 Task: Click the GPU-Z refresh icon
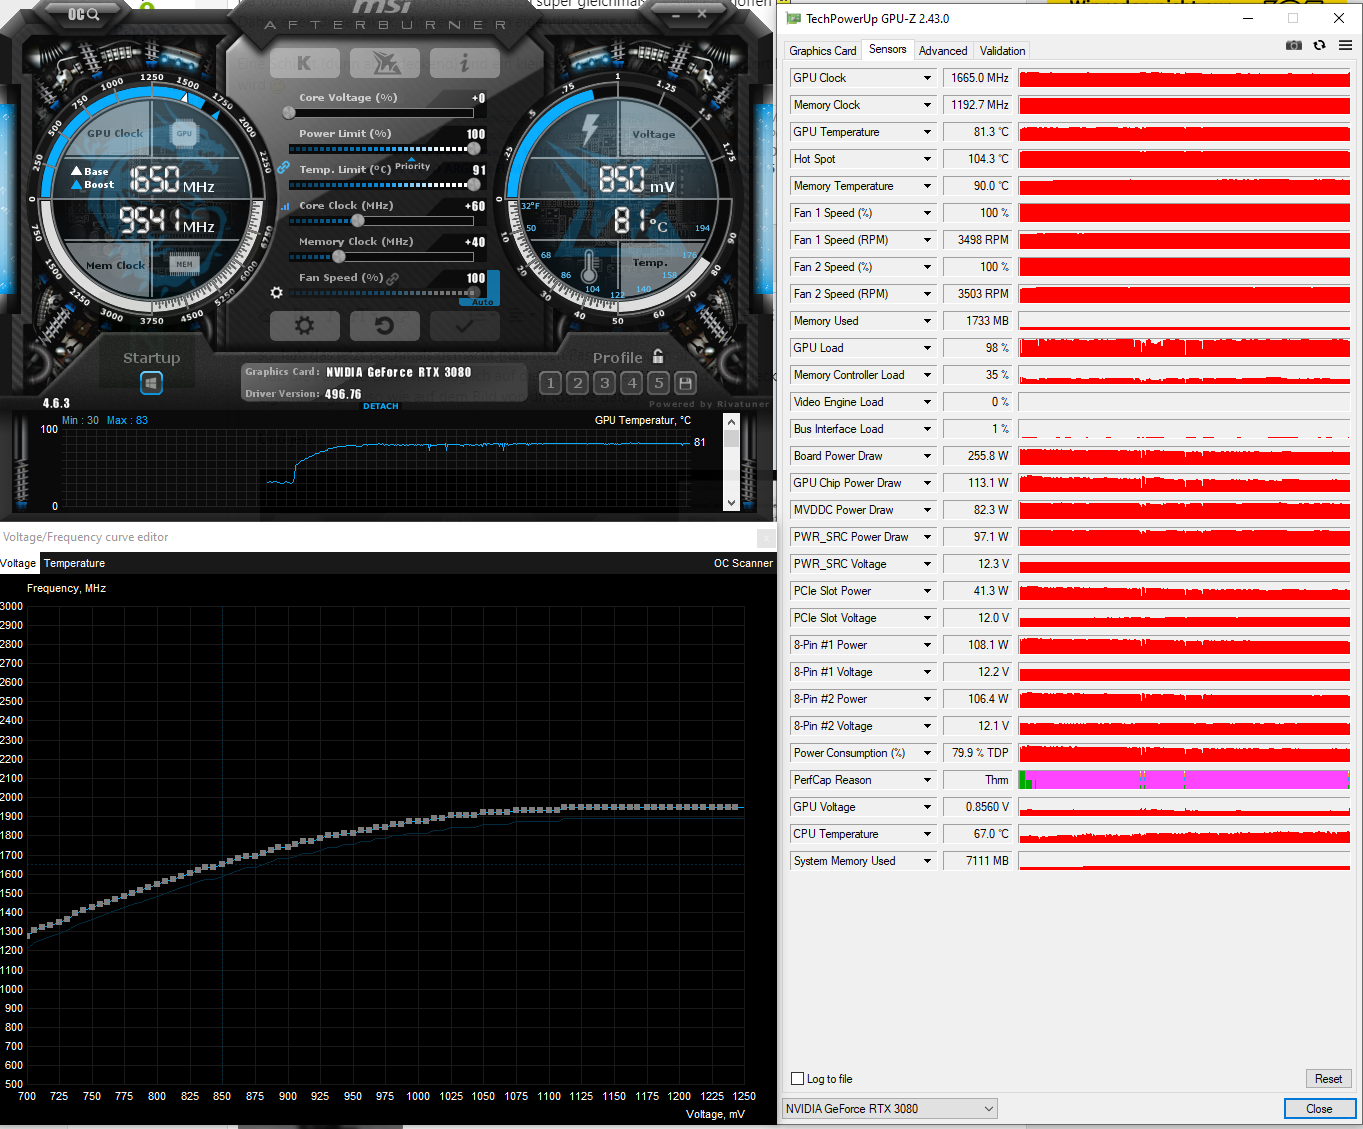point(1319,45)
